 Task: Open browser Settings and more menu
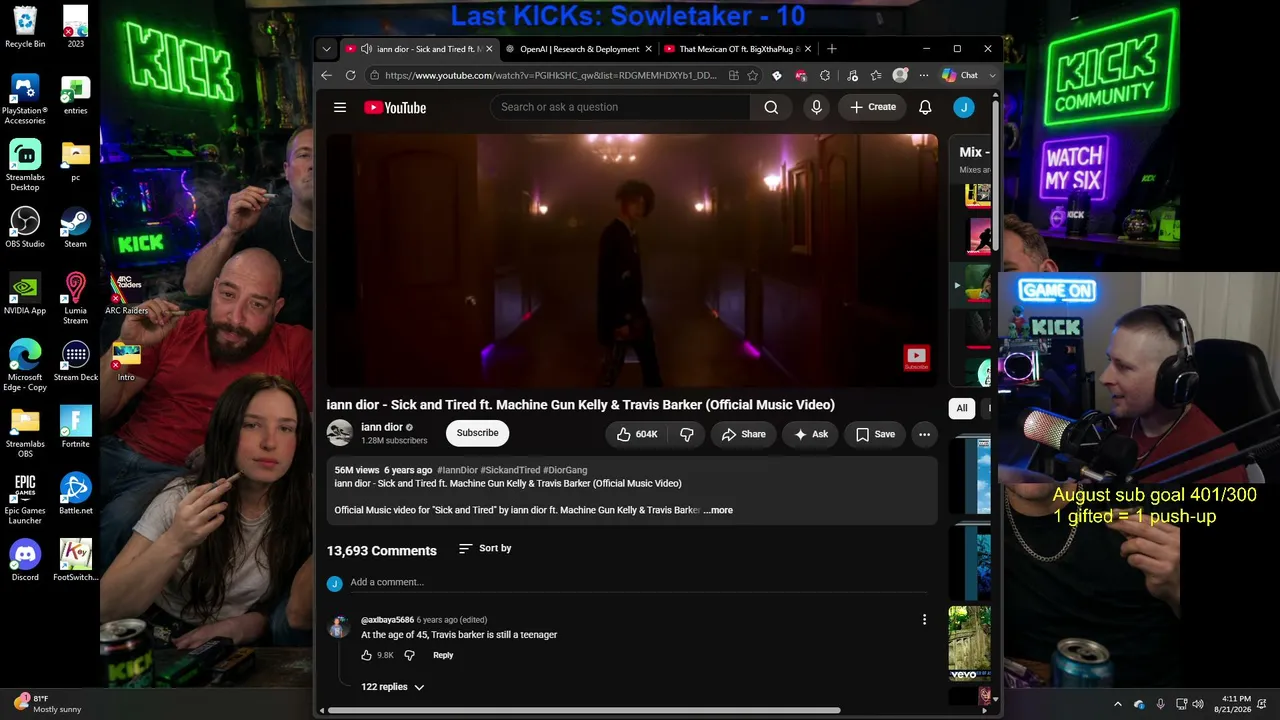tap(923, 75)
